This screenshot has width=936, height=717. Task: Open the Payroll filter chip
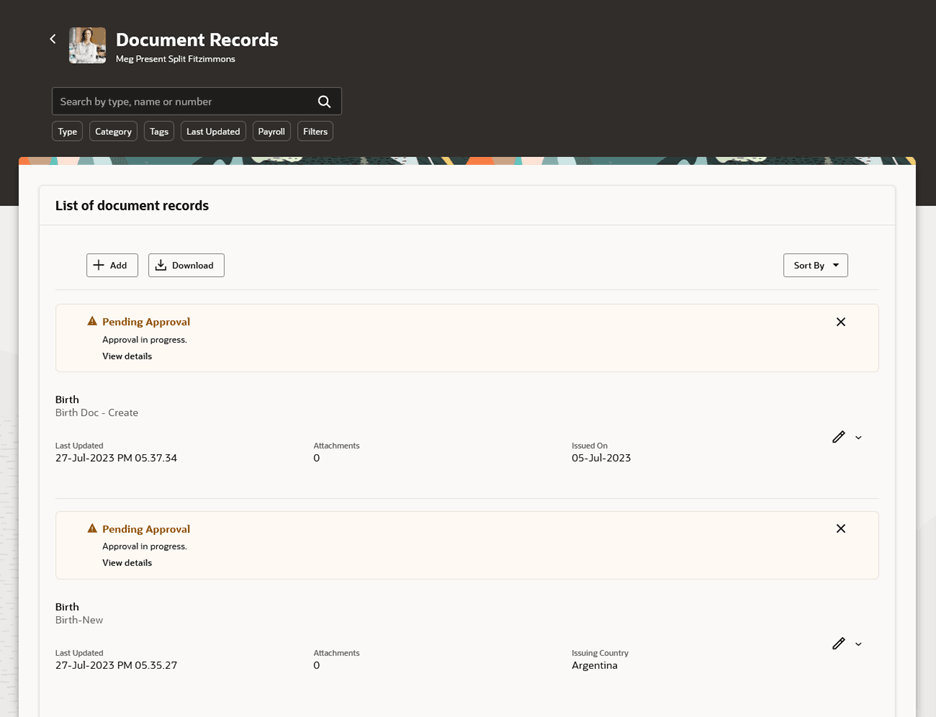coord(272,131)
